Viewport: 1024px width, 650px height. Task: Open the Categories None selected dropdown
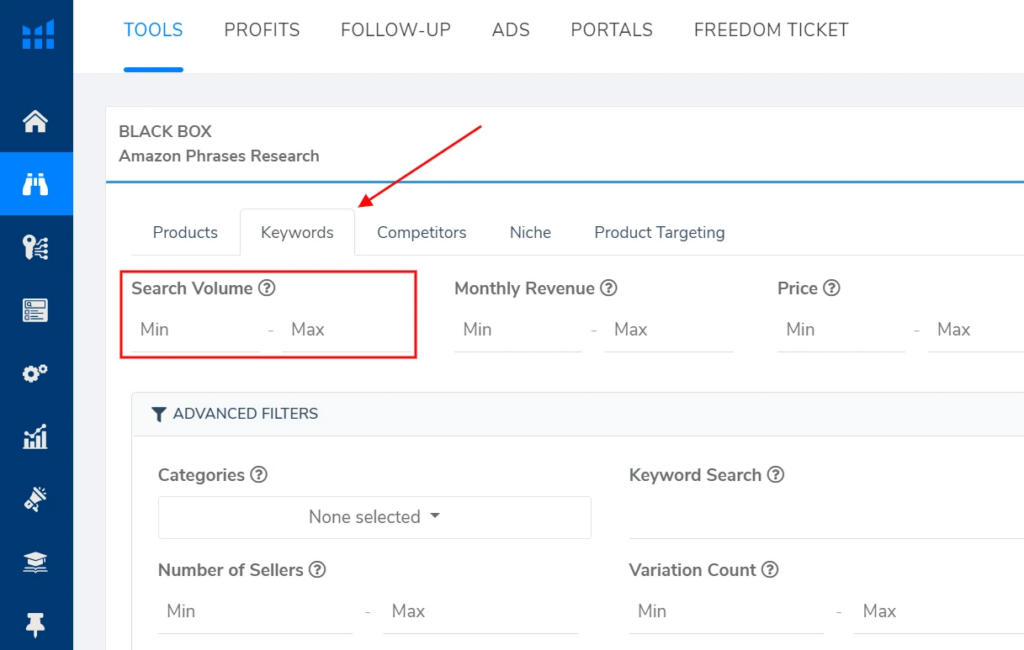[x=375, y=517]
